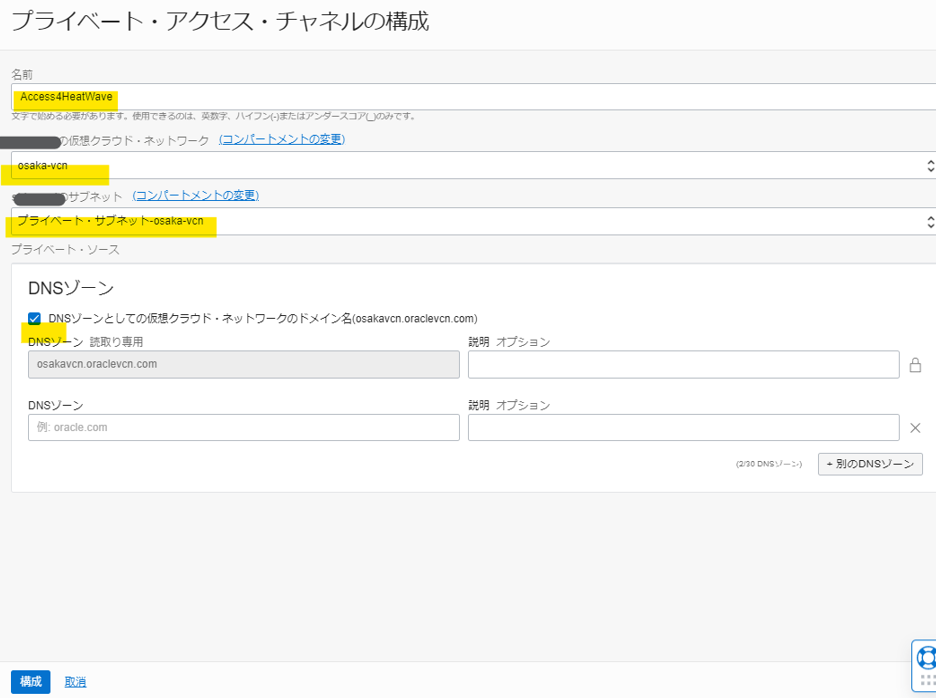Remove the second DNS zone with the X icon
936x698 pixels.
915,427
